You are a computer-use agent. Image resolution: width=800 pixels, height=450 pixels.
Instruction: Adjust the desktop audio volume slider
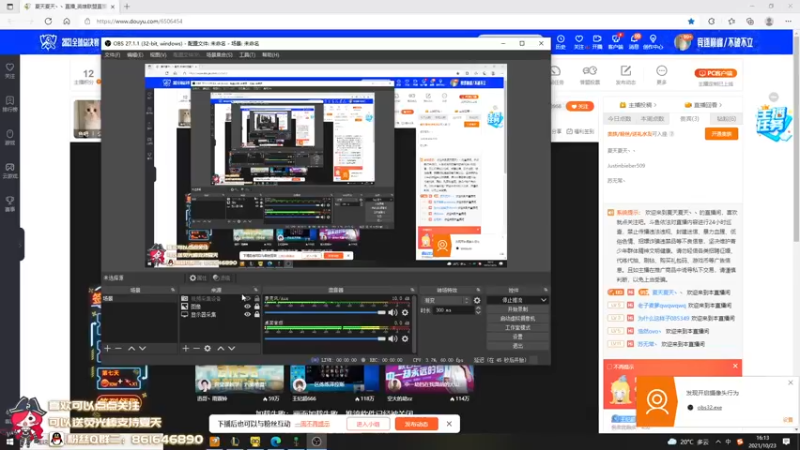pos(324,338)
